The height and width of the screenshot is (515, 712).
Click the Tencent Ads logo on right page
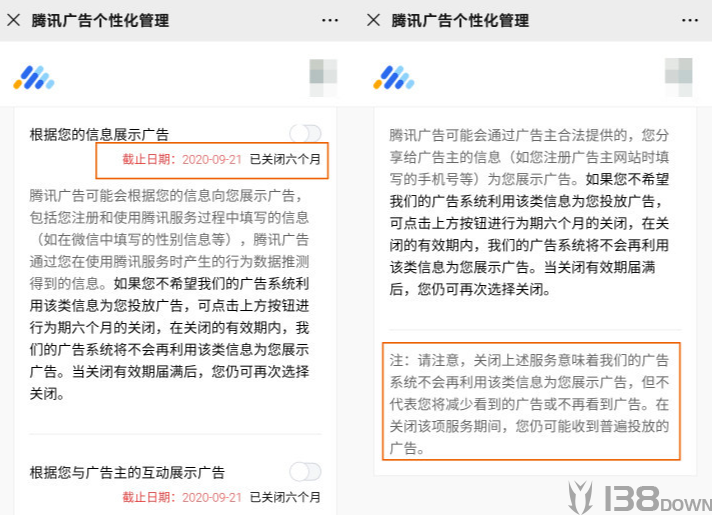[x=394, y=78]
